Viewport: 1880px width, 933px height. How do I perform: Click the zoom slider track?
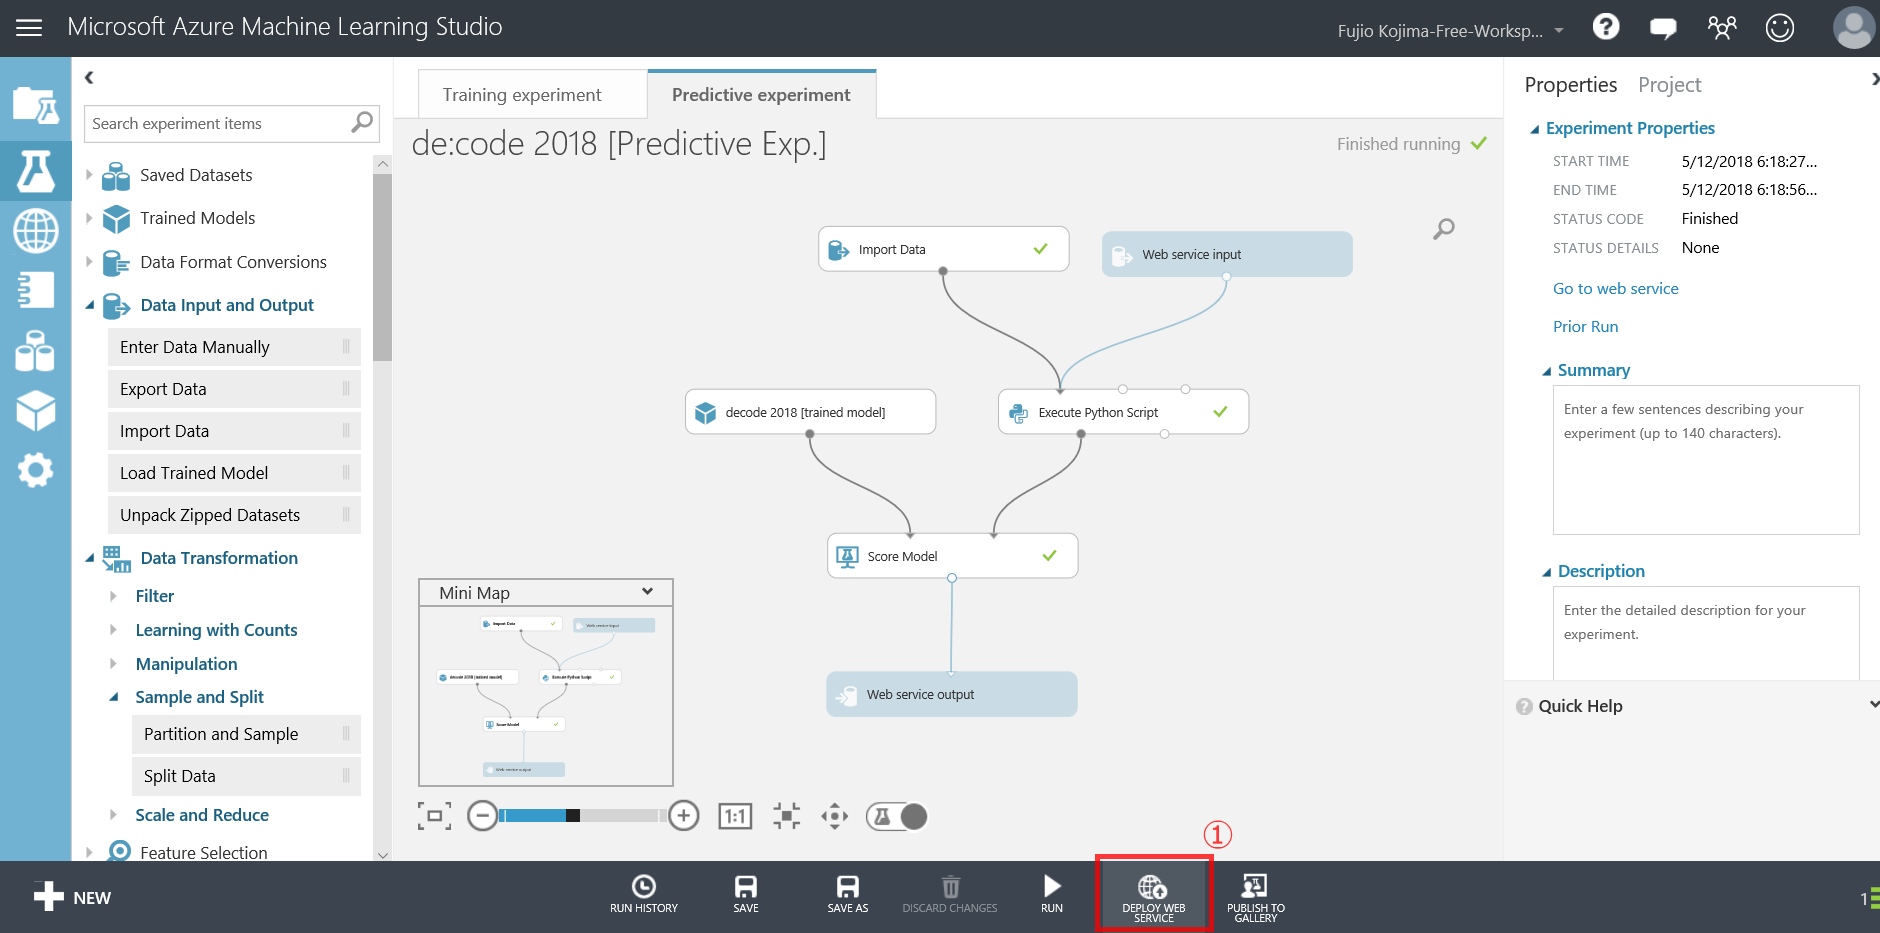pyautogui.click(x=582, y=816)
